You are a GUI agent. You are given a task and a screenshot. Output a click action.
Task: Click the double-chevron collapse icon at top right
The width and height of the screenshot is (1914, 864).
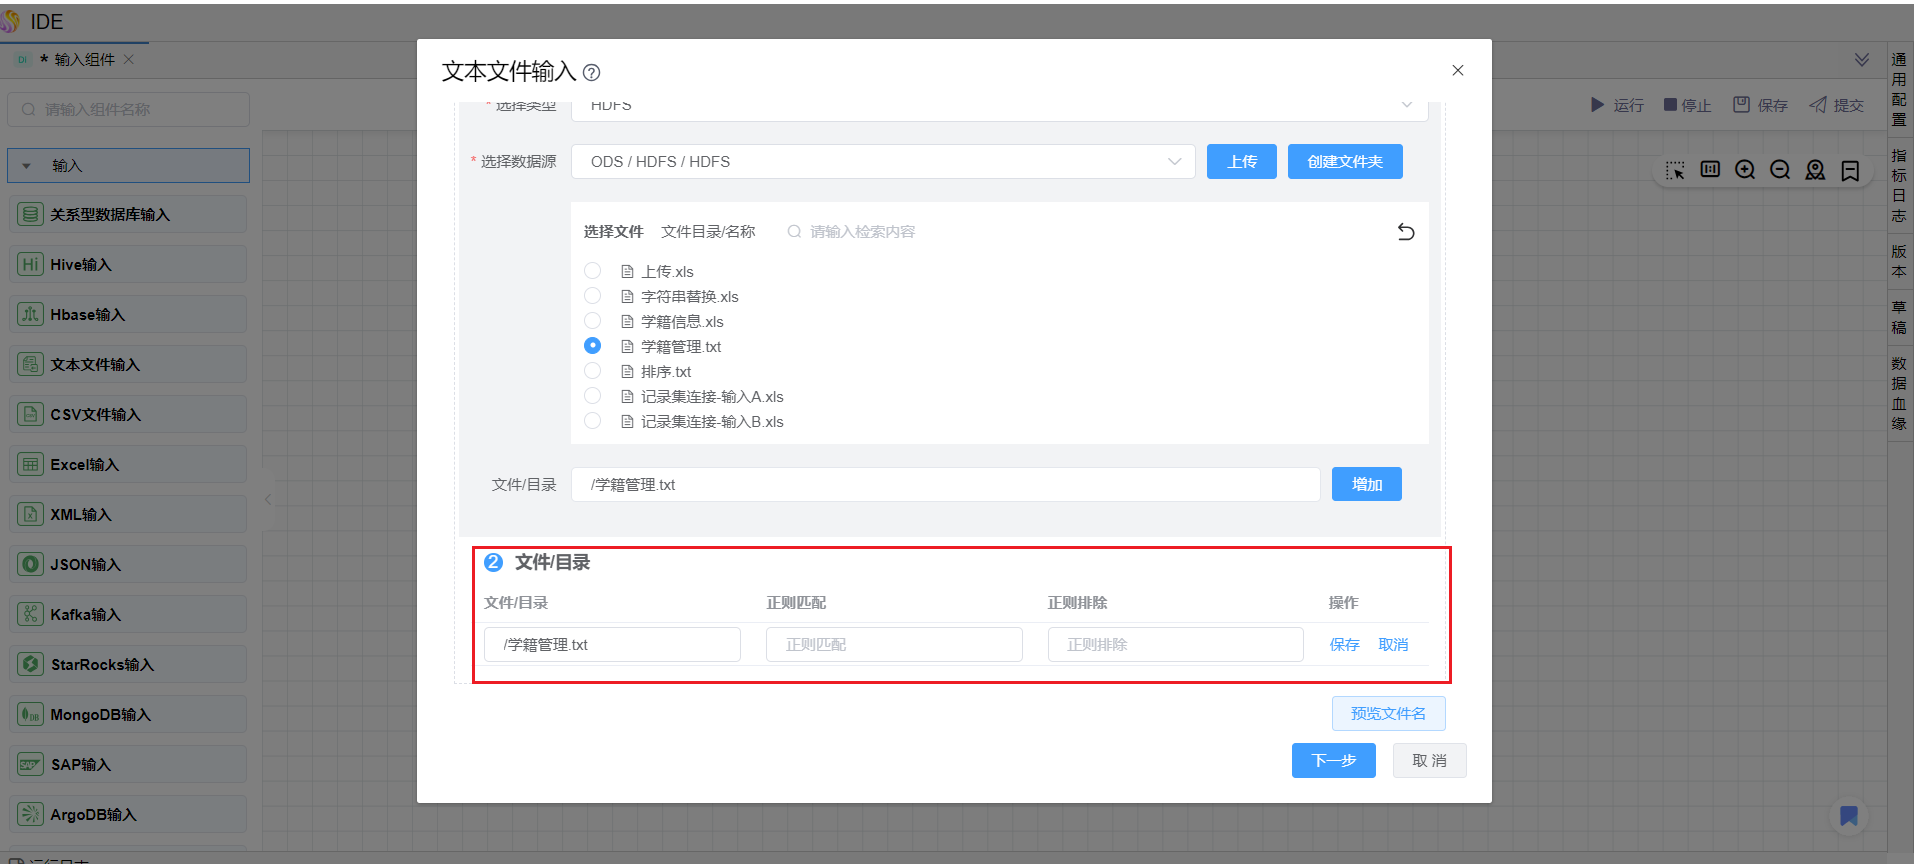tap(1862, 60)
